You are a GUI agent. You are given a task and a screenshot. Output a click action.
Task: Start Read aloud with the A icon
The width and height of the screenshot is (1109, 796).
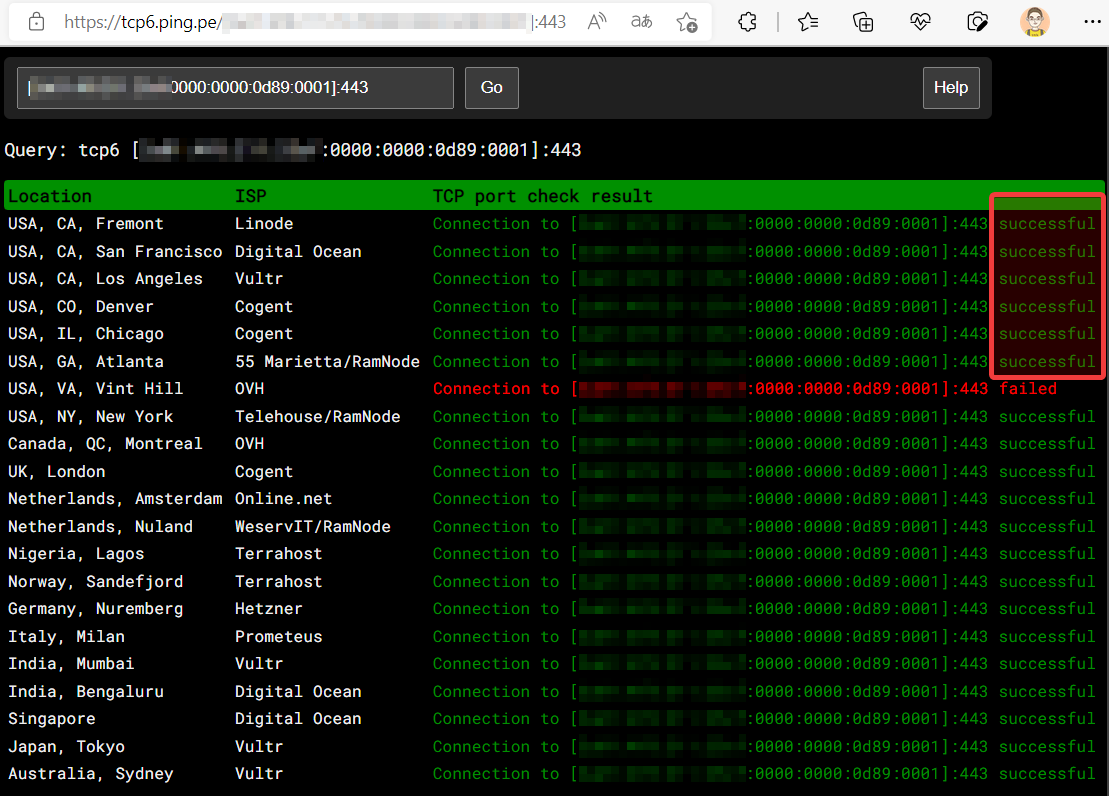coord(596,20)
